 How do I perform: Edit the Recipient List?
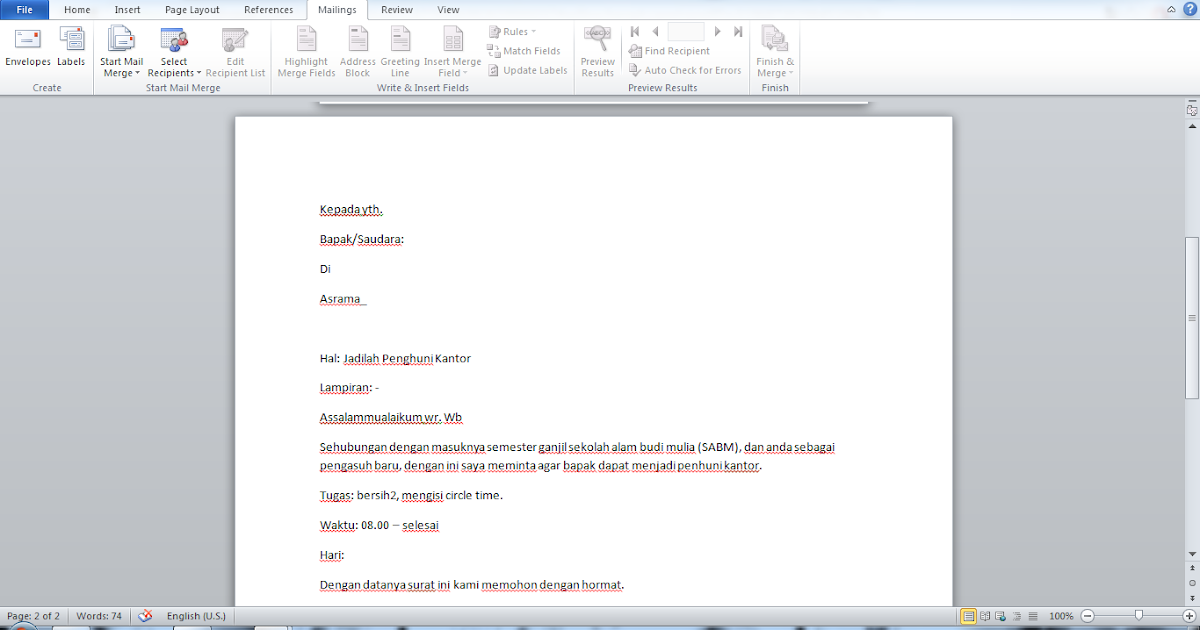click(235, 52)
